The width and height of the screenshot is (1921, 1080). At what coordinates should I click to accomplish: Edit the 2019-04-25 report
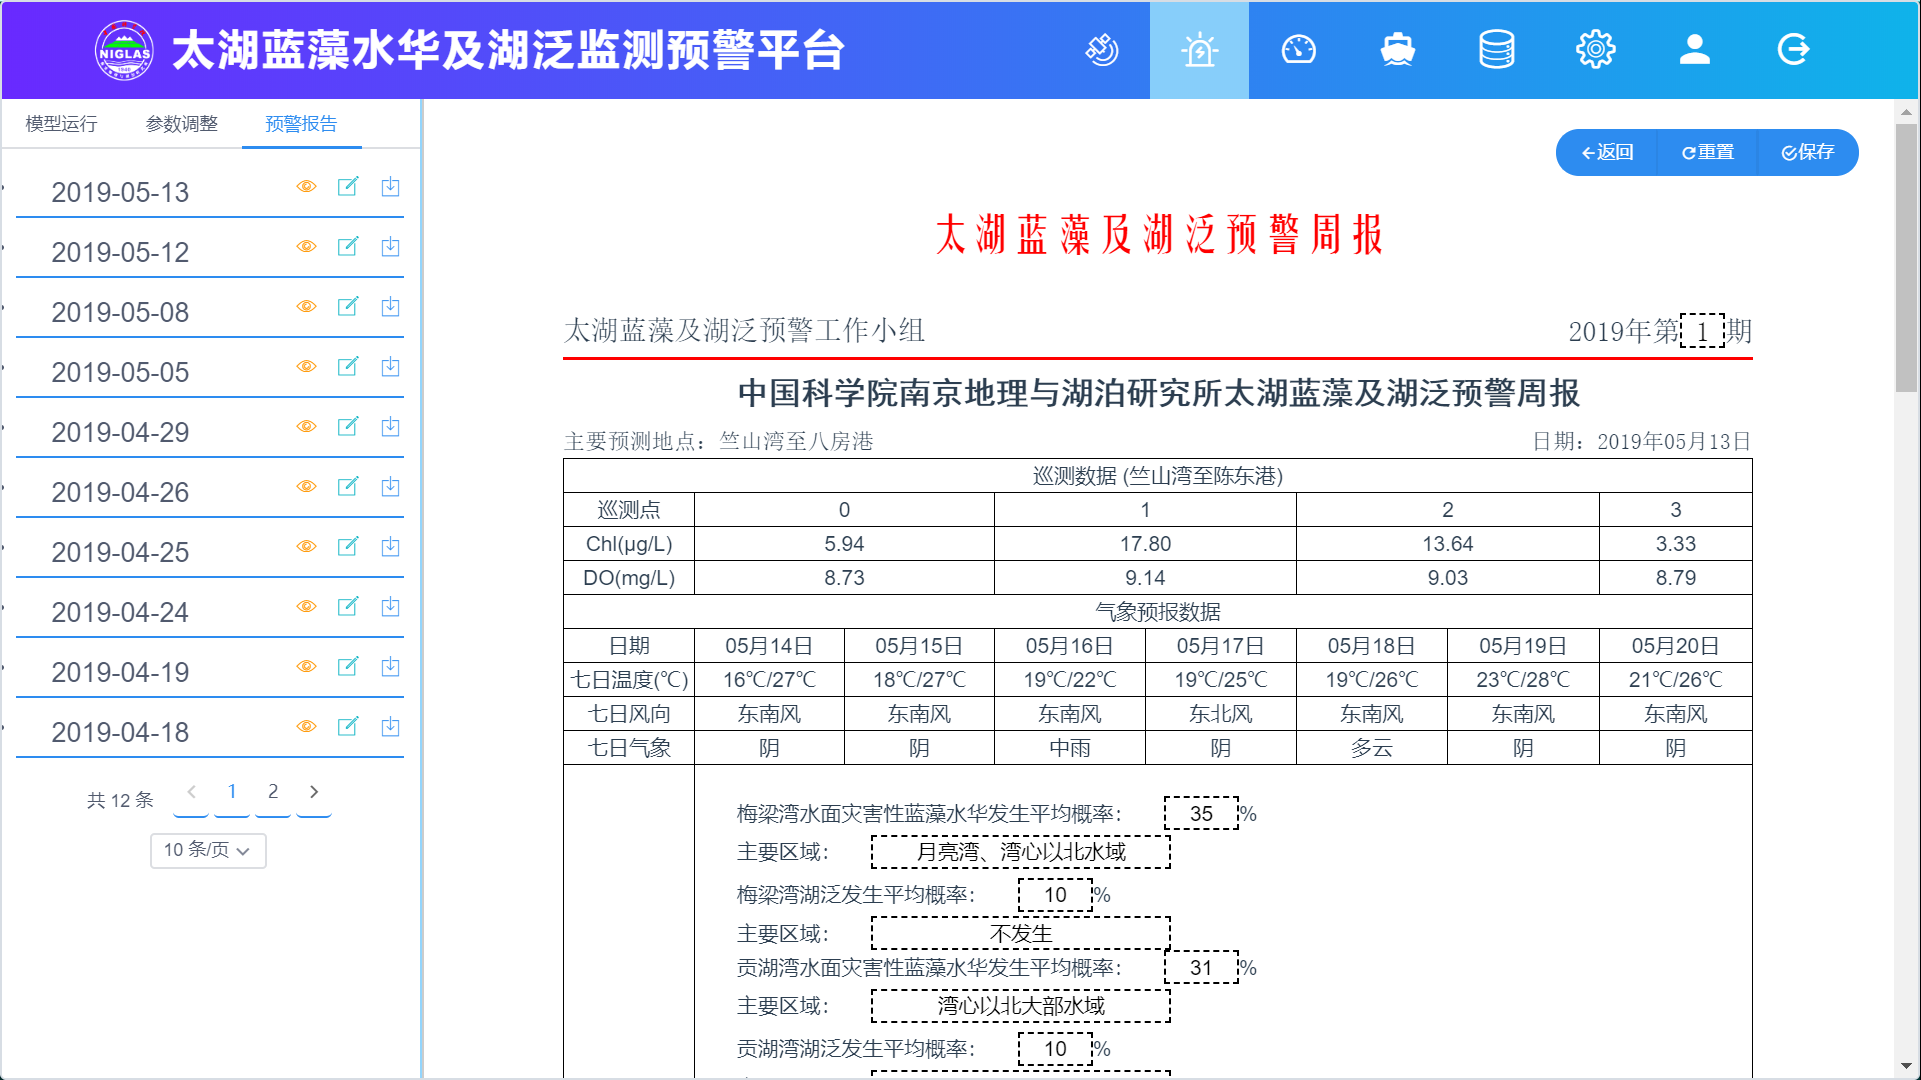pos(348,547)
